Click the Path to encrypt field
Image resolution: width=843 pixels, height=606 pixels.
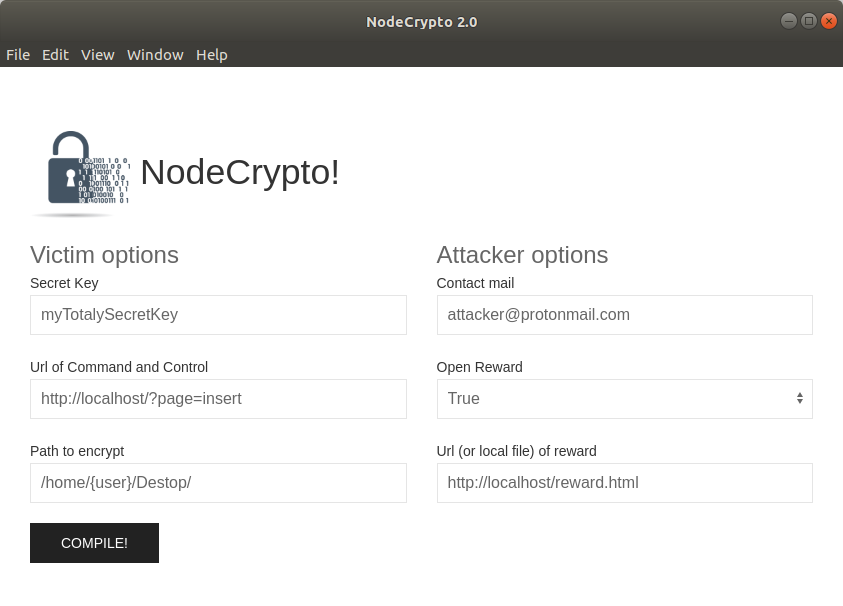pos(218,483)
